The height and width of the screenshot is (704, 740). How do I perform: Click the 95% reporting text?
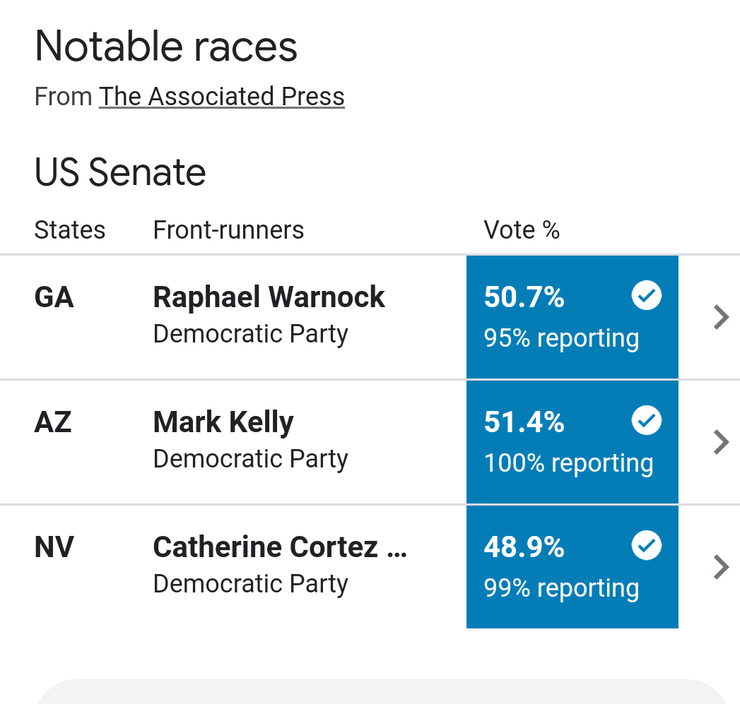coord(562,338)
